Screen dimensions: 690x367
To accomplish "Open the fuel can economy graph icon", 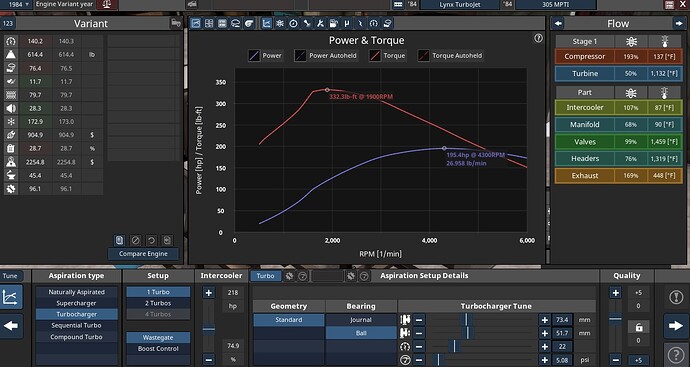I will [334, 23].
